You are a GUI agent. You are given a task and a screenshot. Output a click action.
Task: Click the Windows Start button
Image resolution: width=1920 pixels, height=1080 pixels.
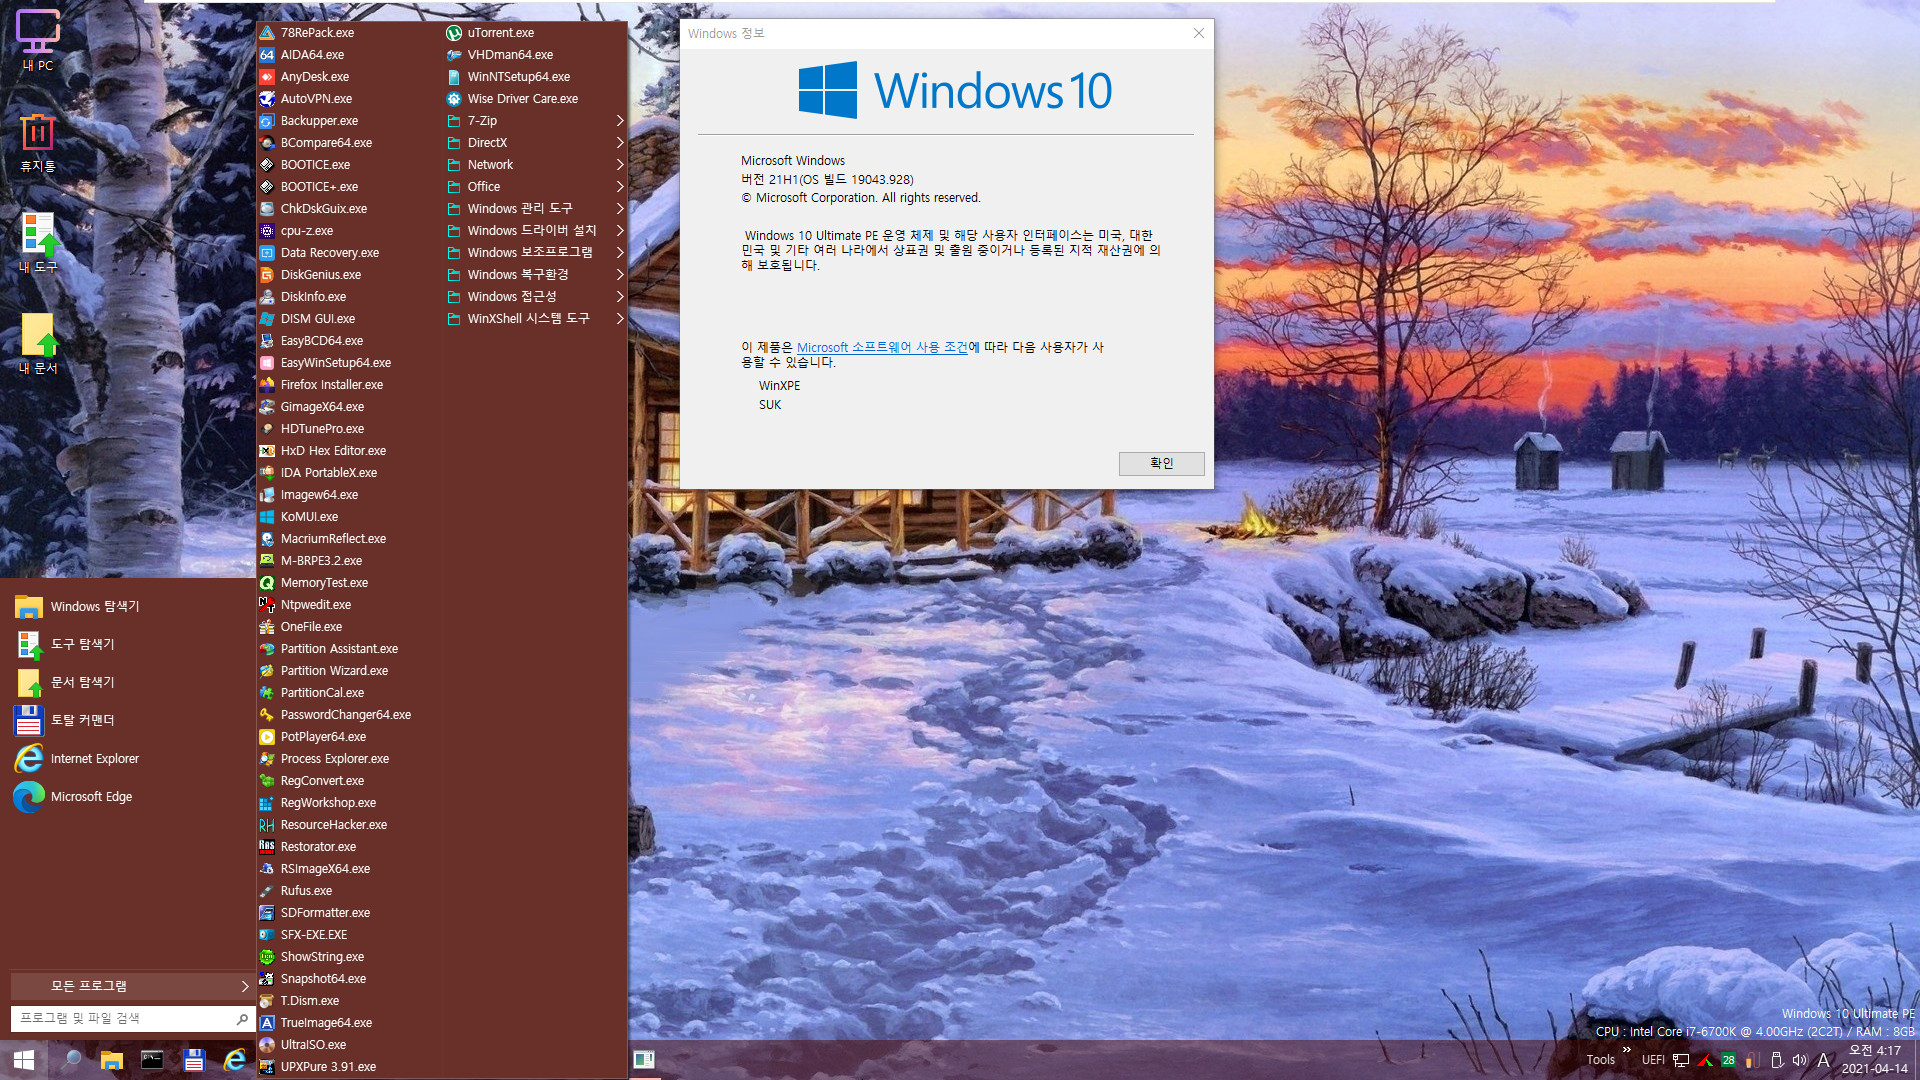pos(24,1060)
